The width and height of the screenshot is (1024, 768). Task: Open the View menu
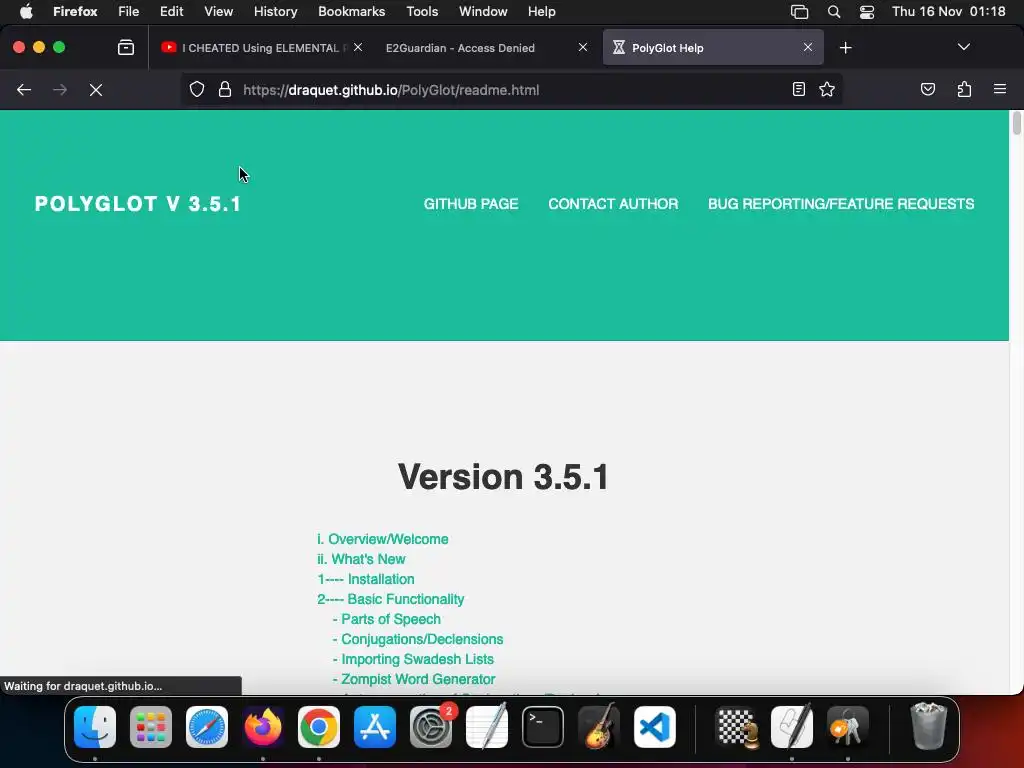(x=218, y=12)
